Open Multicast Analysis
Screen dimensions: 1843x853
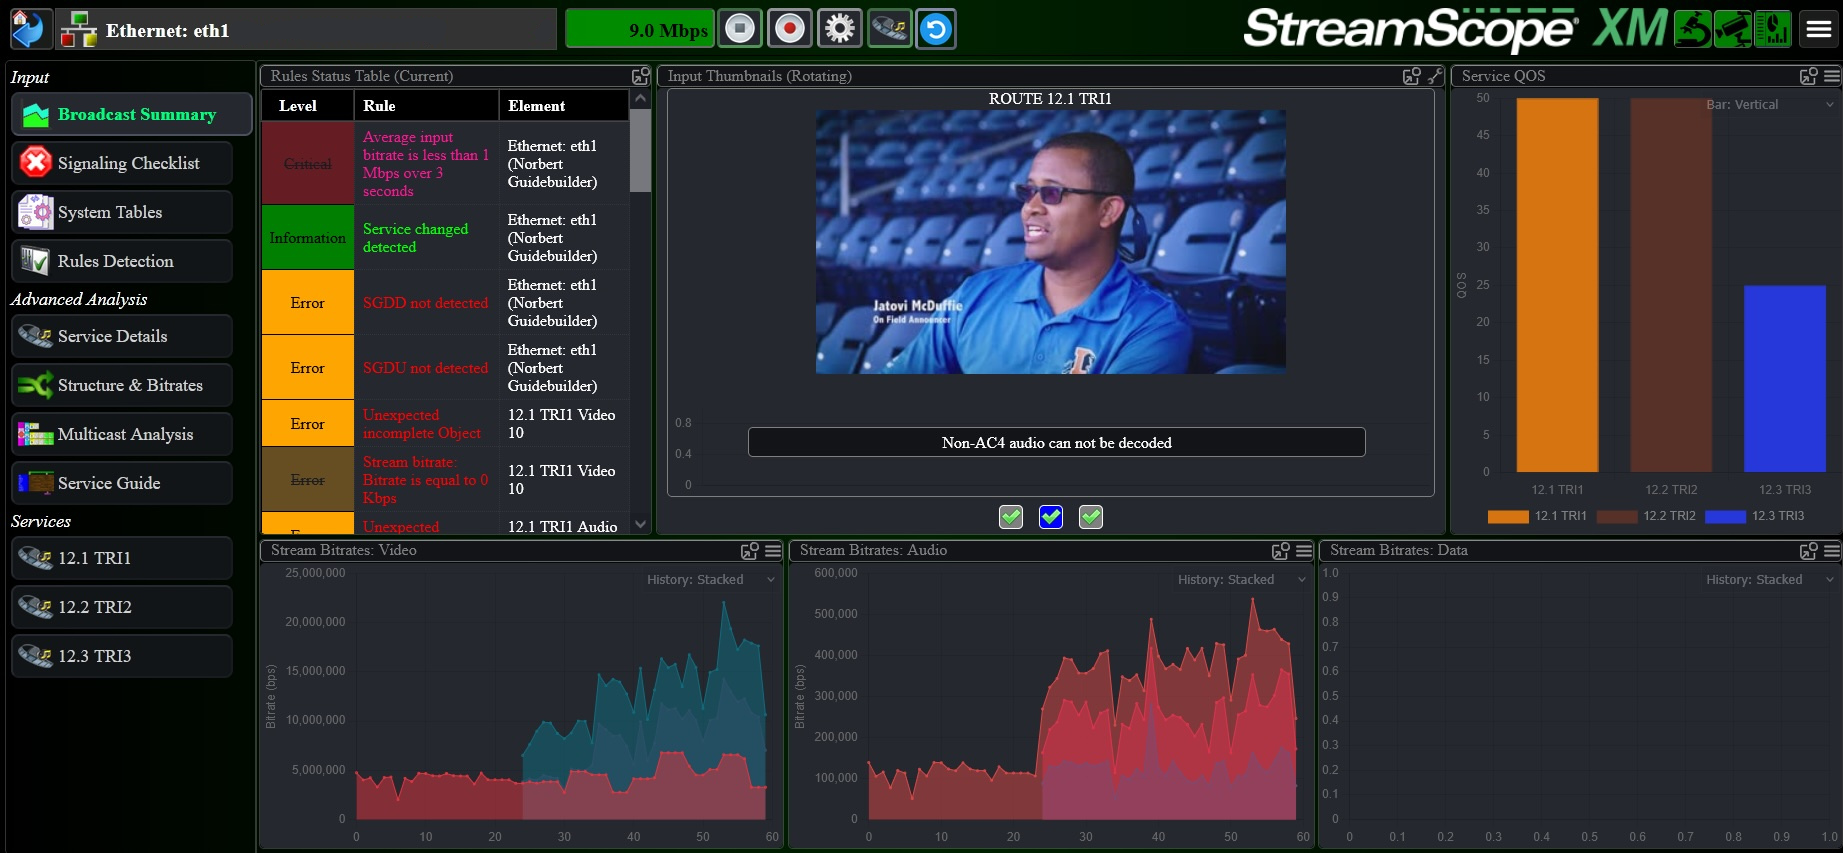pyautogui.click(x=122, y=434)
